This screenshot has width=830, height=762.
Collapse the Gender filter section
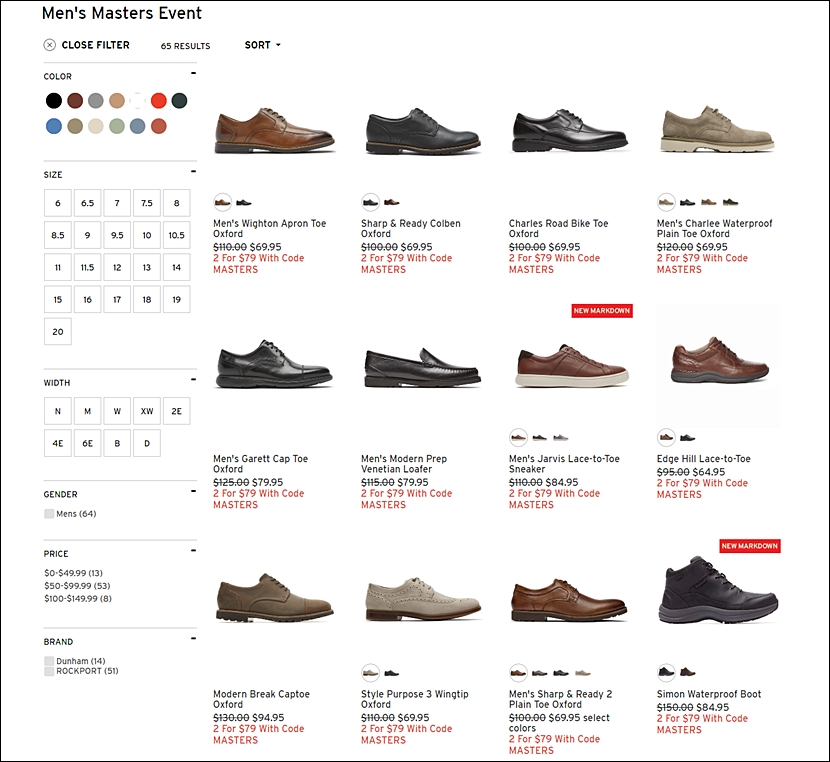[x=193, y=491]
